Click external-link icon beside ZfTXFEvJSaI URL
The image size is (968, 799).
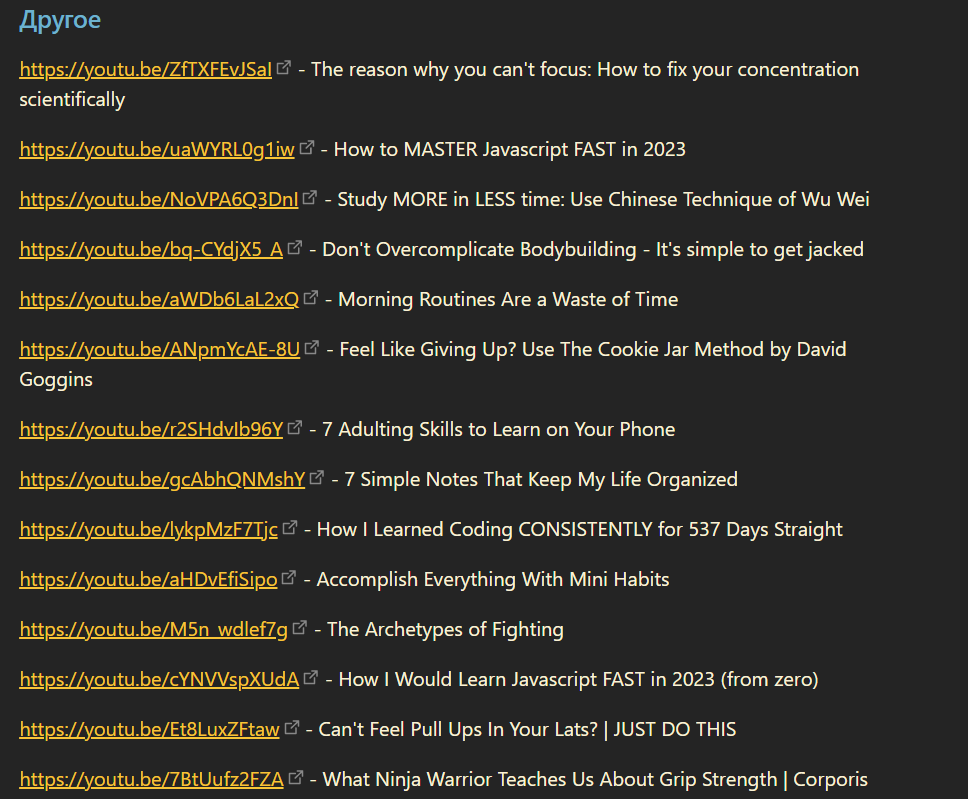point(284,68)
